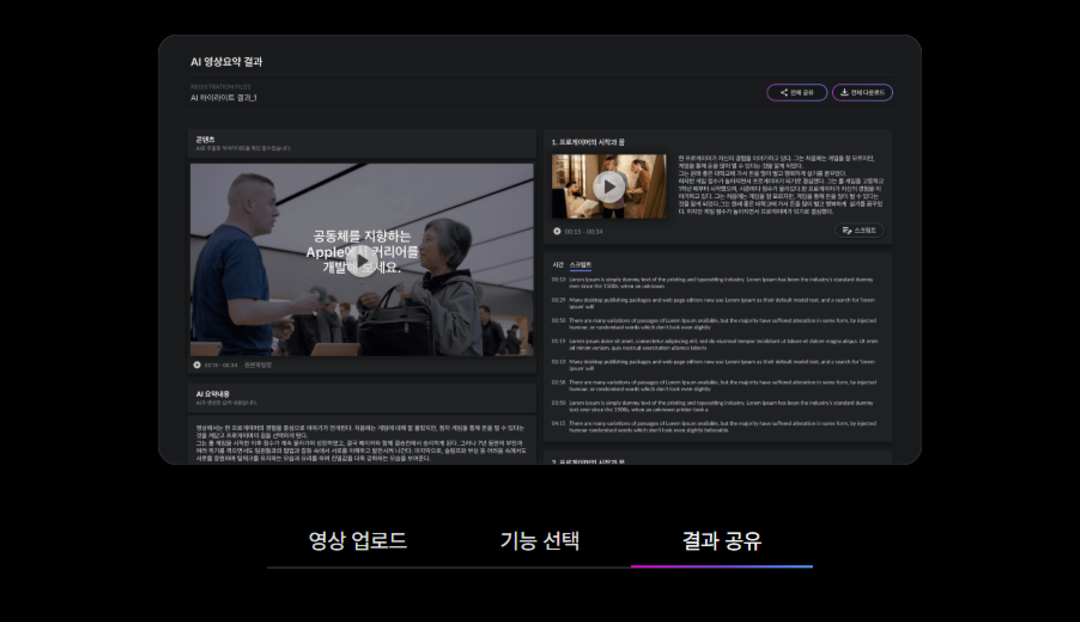Click the 'AI 영상요약 결과' page title
This screenshot has height=622, width=1080.
pos(227,62)
